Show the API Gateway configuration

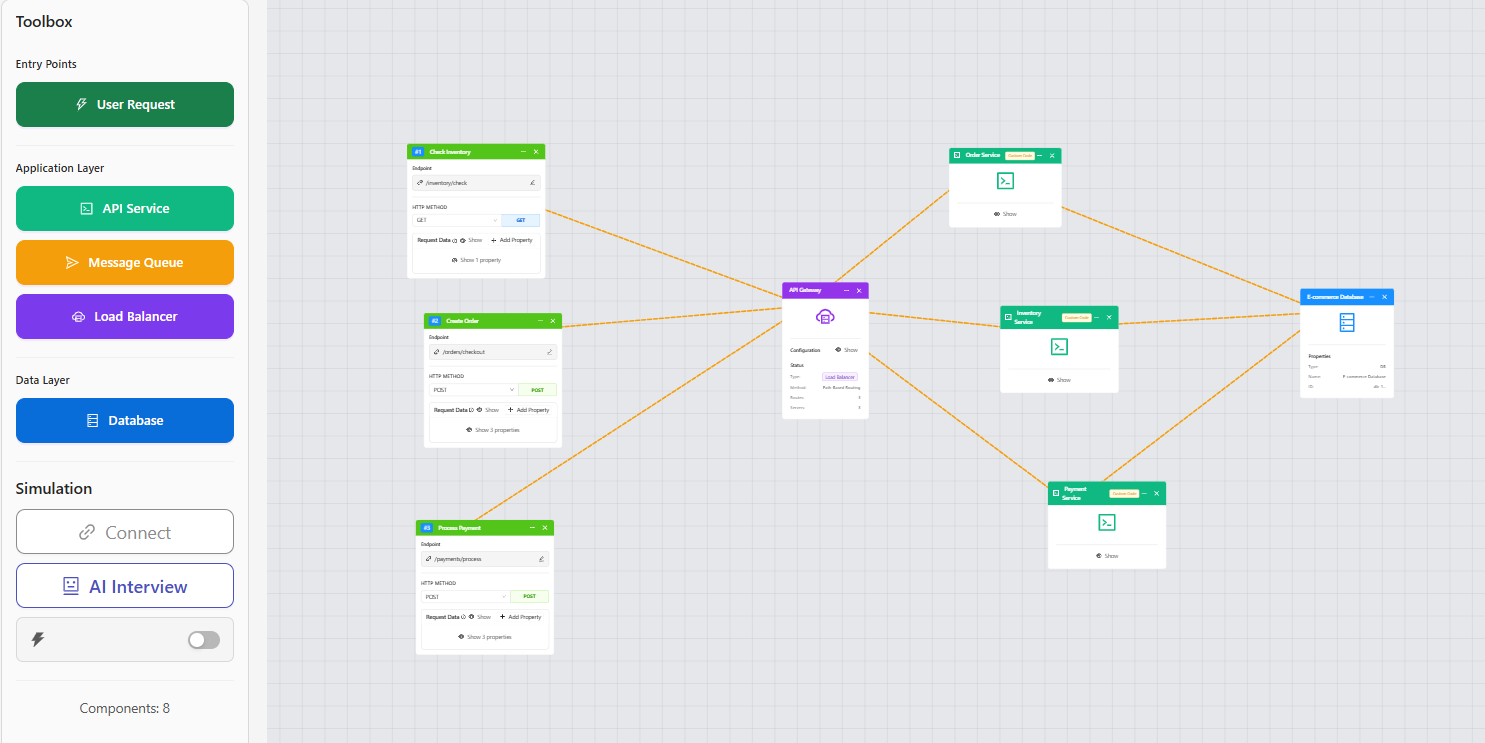[x=846, y=350]
